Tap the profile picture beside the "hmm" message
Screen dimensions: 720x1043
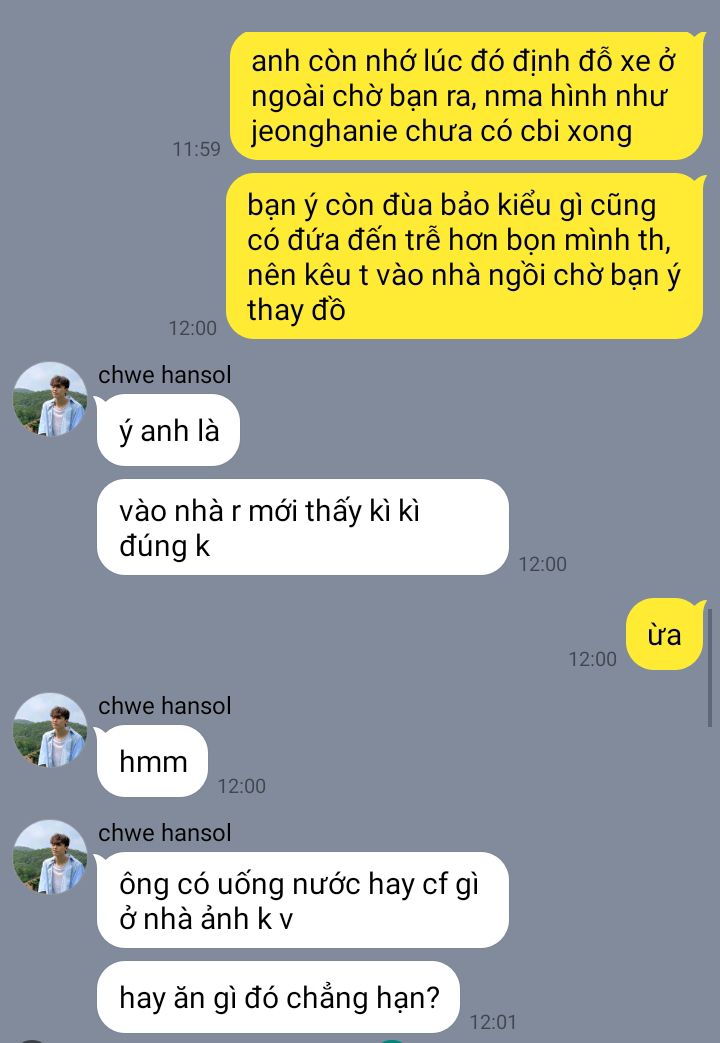[x=50, y=730]
